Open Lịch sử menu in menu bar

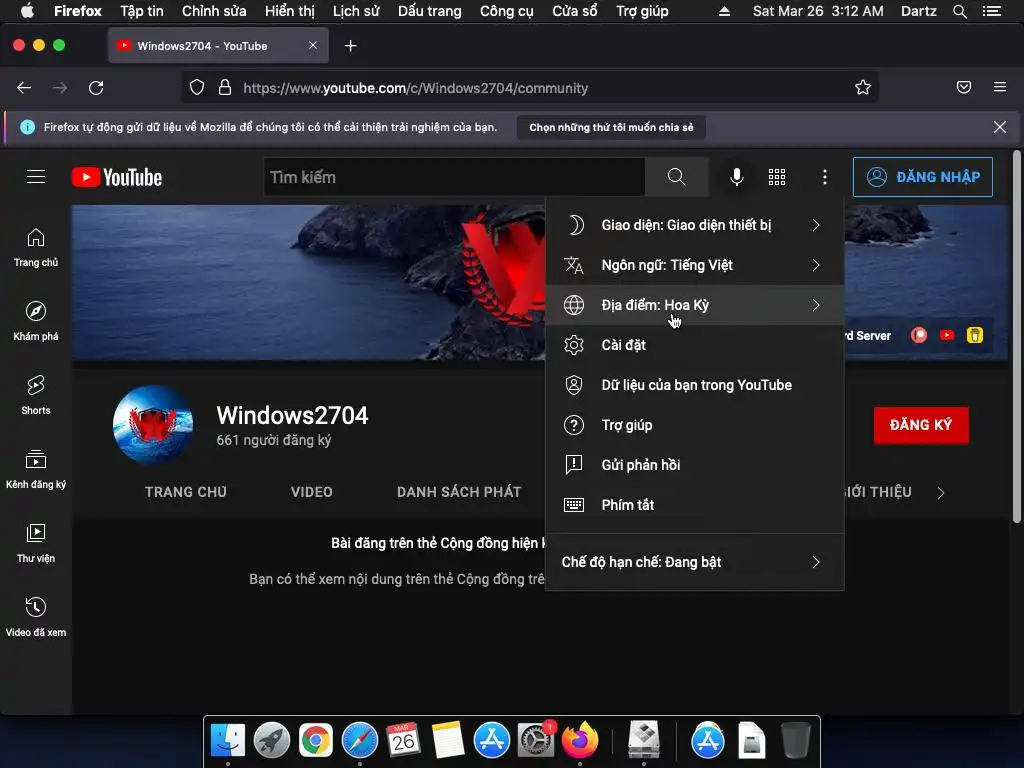[x=355, y=11]
